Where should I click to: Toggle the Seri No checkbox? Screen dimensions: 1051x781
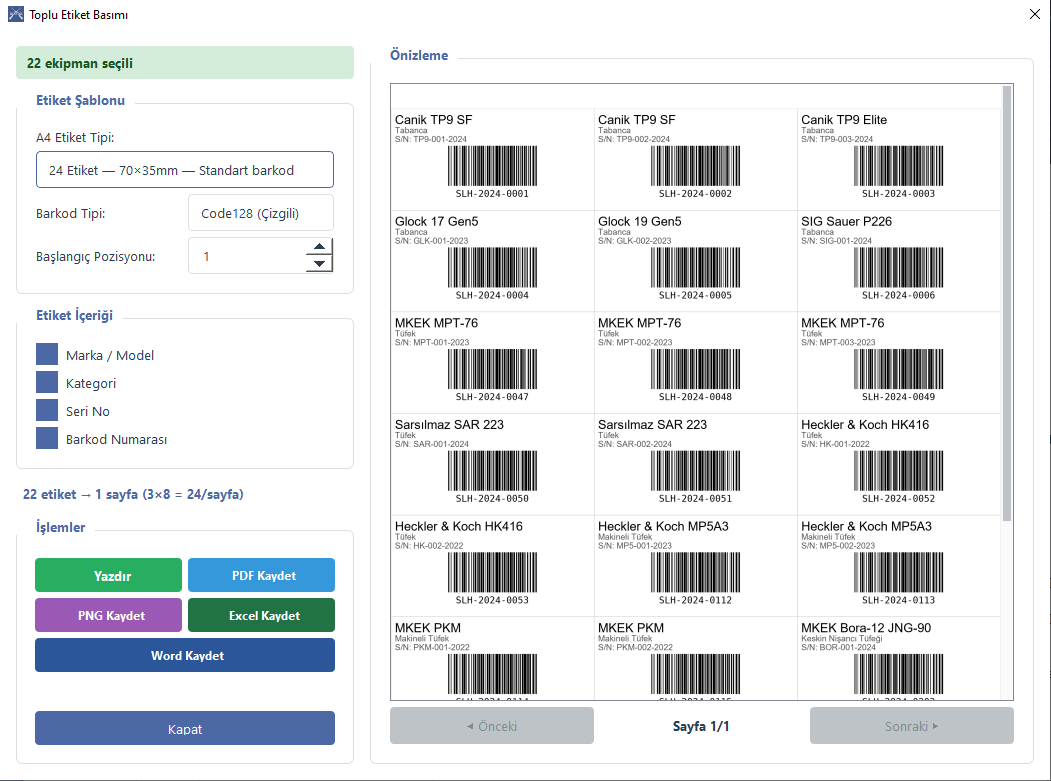47,410
